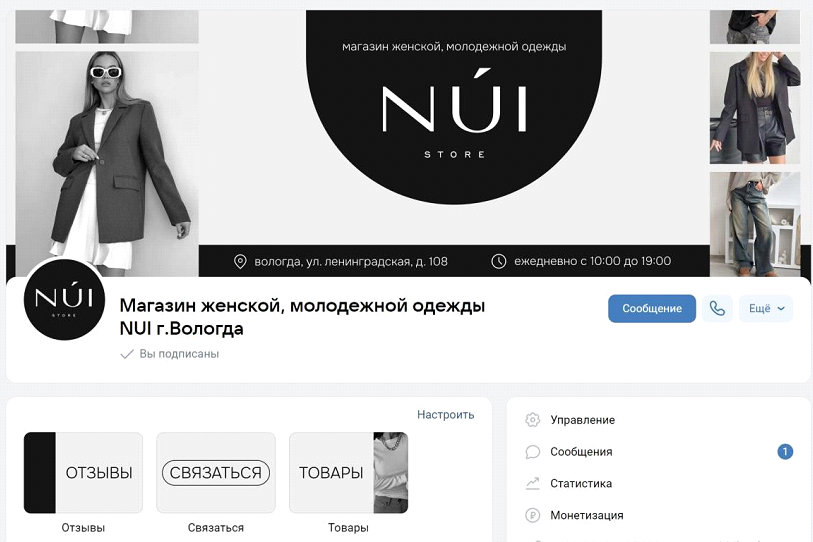Click the phone call icon button
The height and width of the screenshot is (542, 813).
tap(717, 309)
